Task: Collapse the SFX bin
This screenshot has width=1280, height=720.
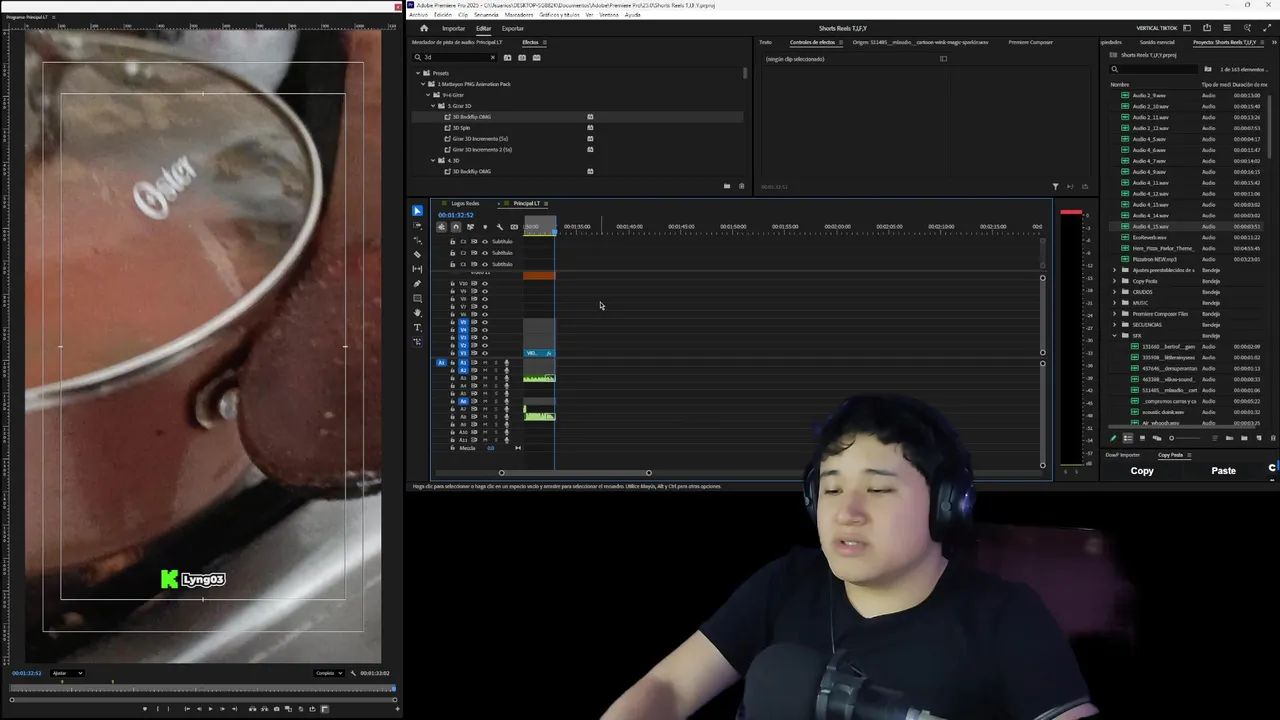Action: point(1115,335)
